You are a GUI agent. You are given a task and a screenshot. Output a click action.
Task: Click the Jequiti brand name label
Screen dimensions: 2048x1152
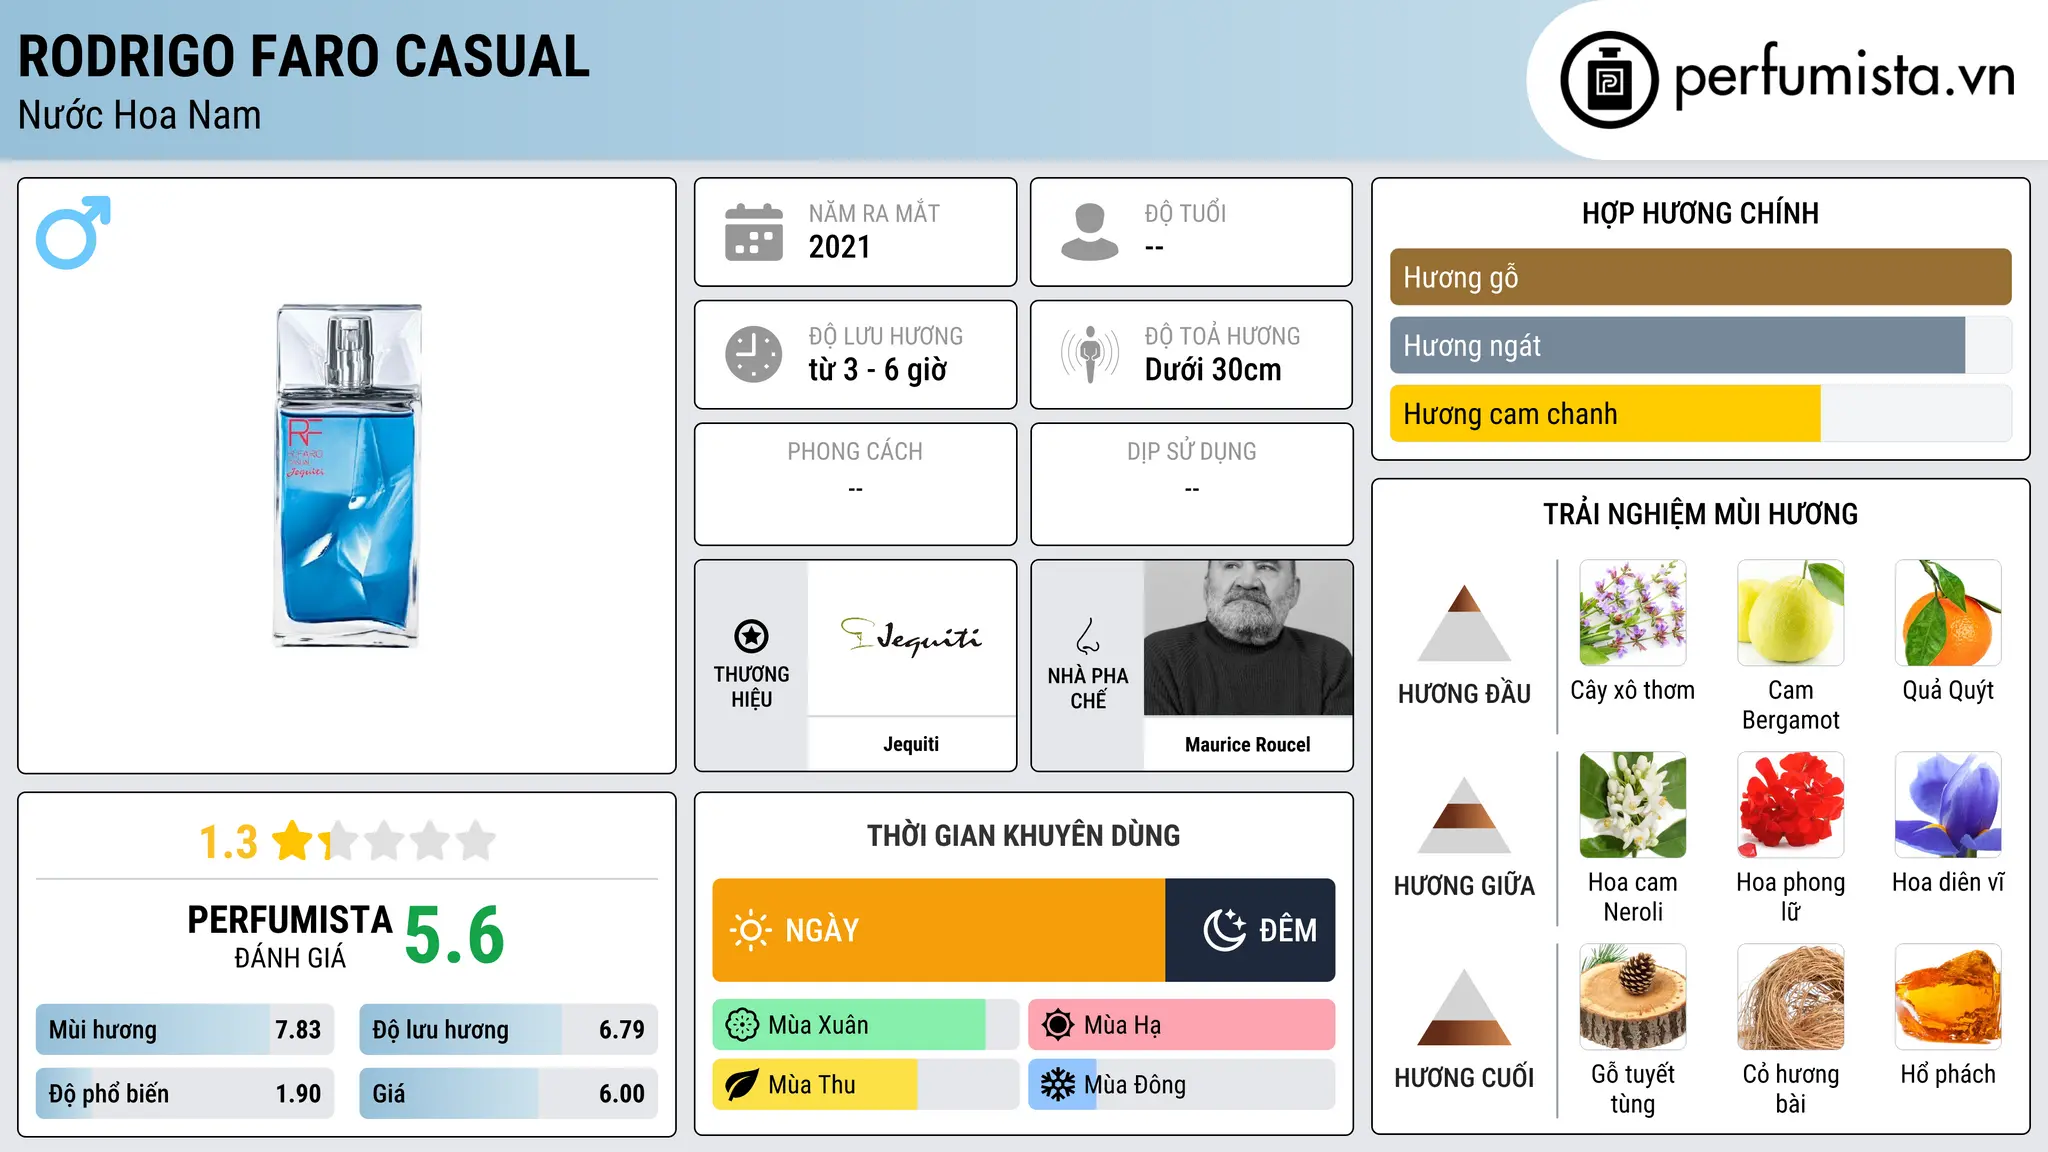(911, 744)
